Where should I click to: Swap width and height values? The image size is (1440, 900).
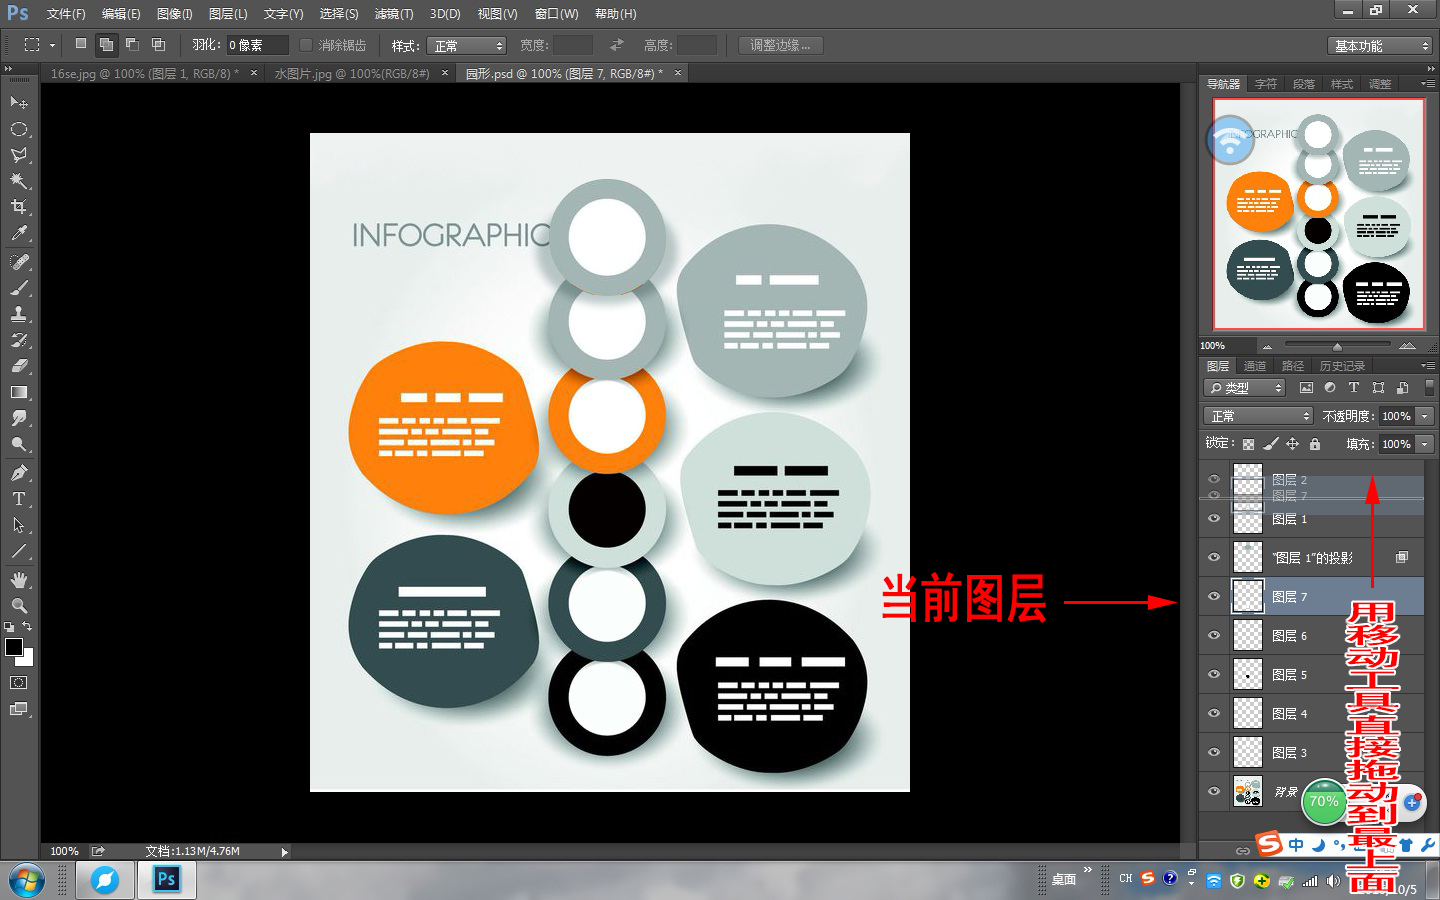pyautogui.click(x=617, y=45)
